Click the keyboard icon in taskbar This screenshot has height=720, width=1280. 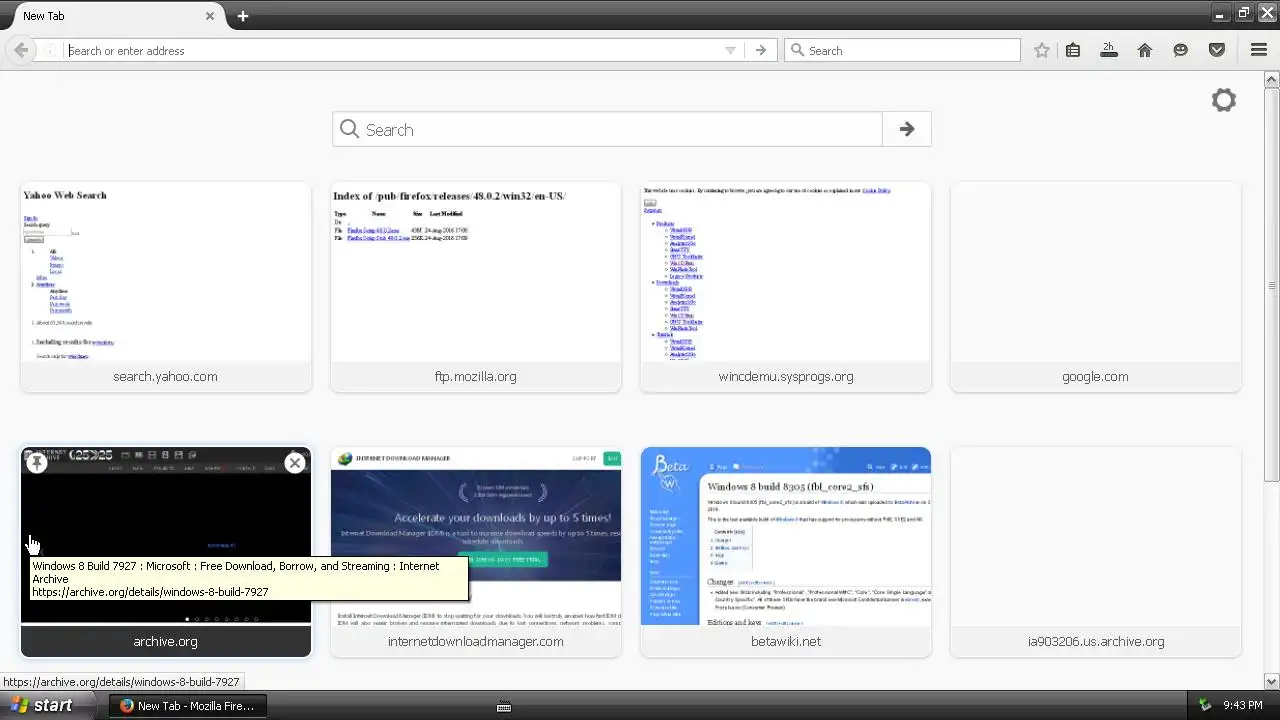(504, 706)
